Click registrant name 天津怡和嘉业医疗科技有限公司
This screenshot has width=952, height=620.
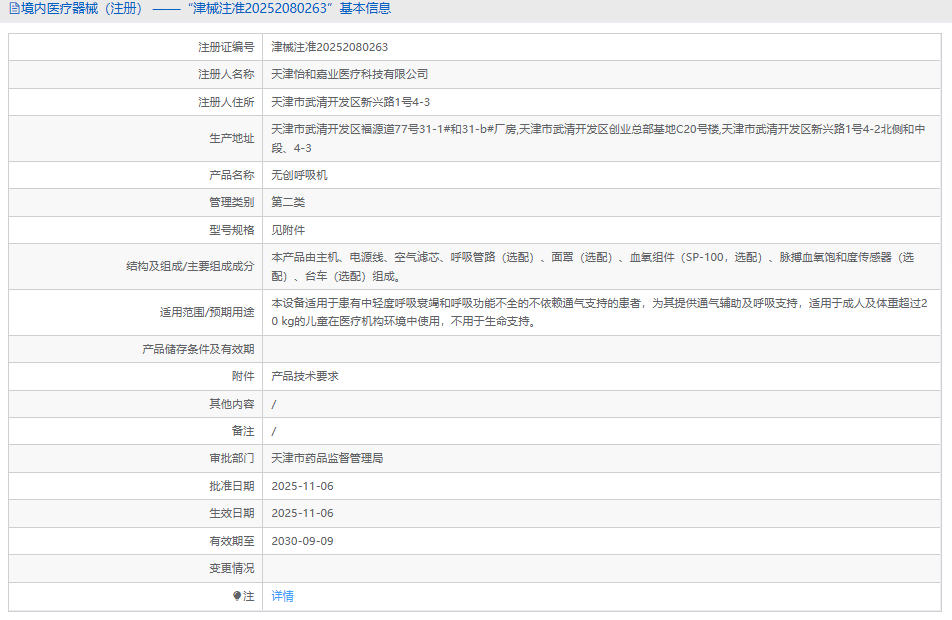click(350, 75)
